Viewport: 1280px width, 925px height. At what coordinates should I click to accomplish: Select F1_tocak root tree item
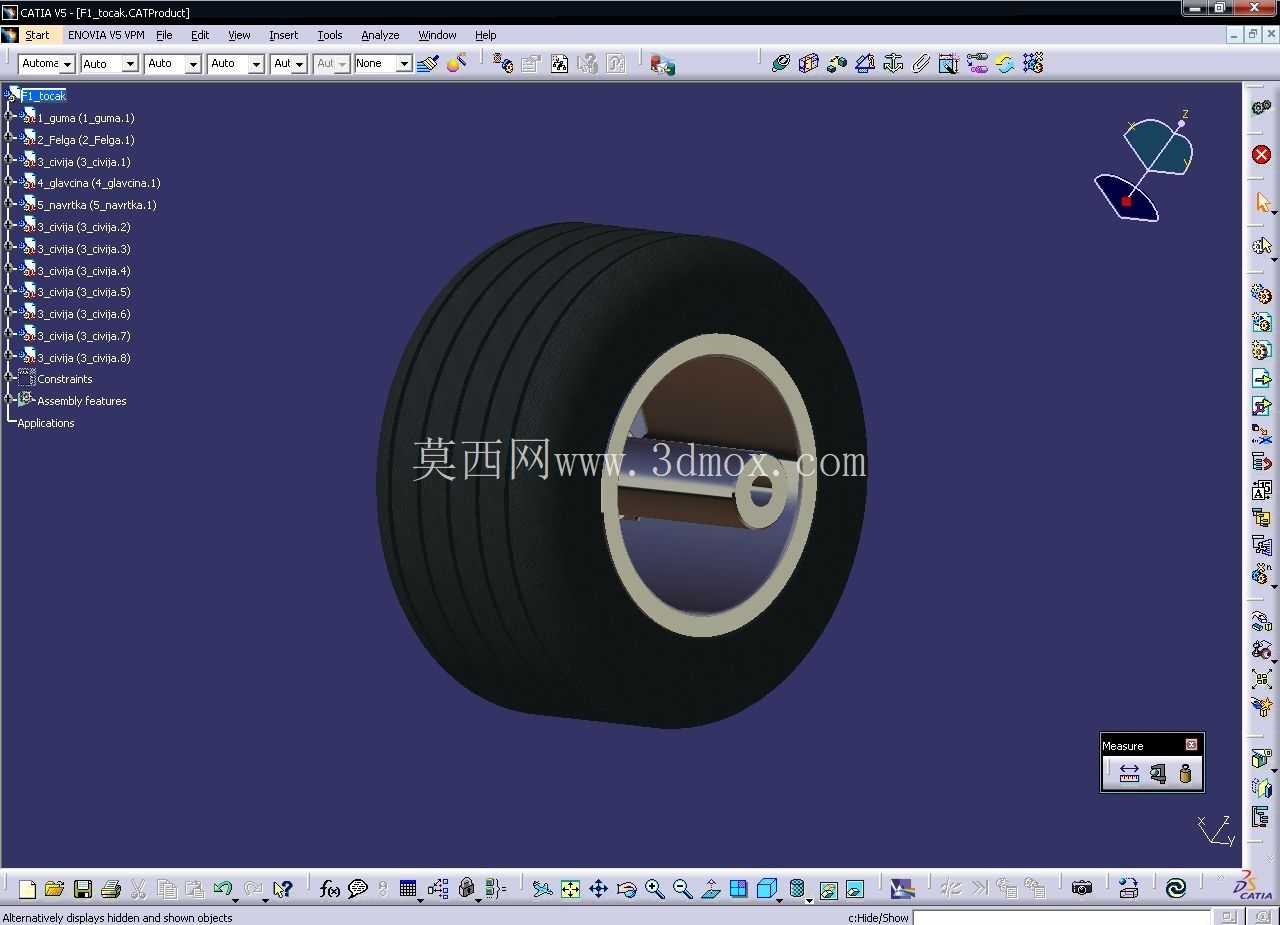(44, 96)
